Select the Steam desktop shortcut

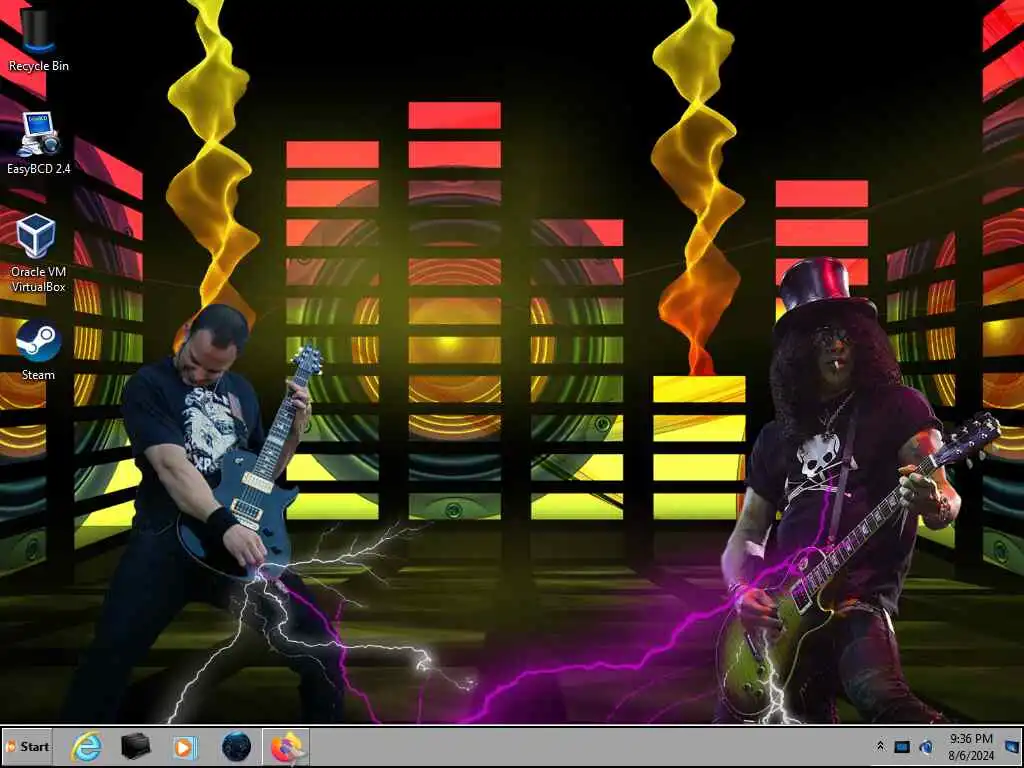point(38,349)
